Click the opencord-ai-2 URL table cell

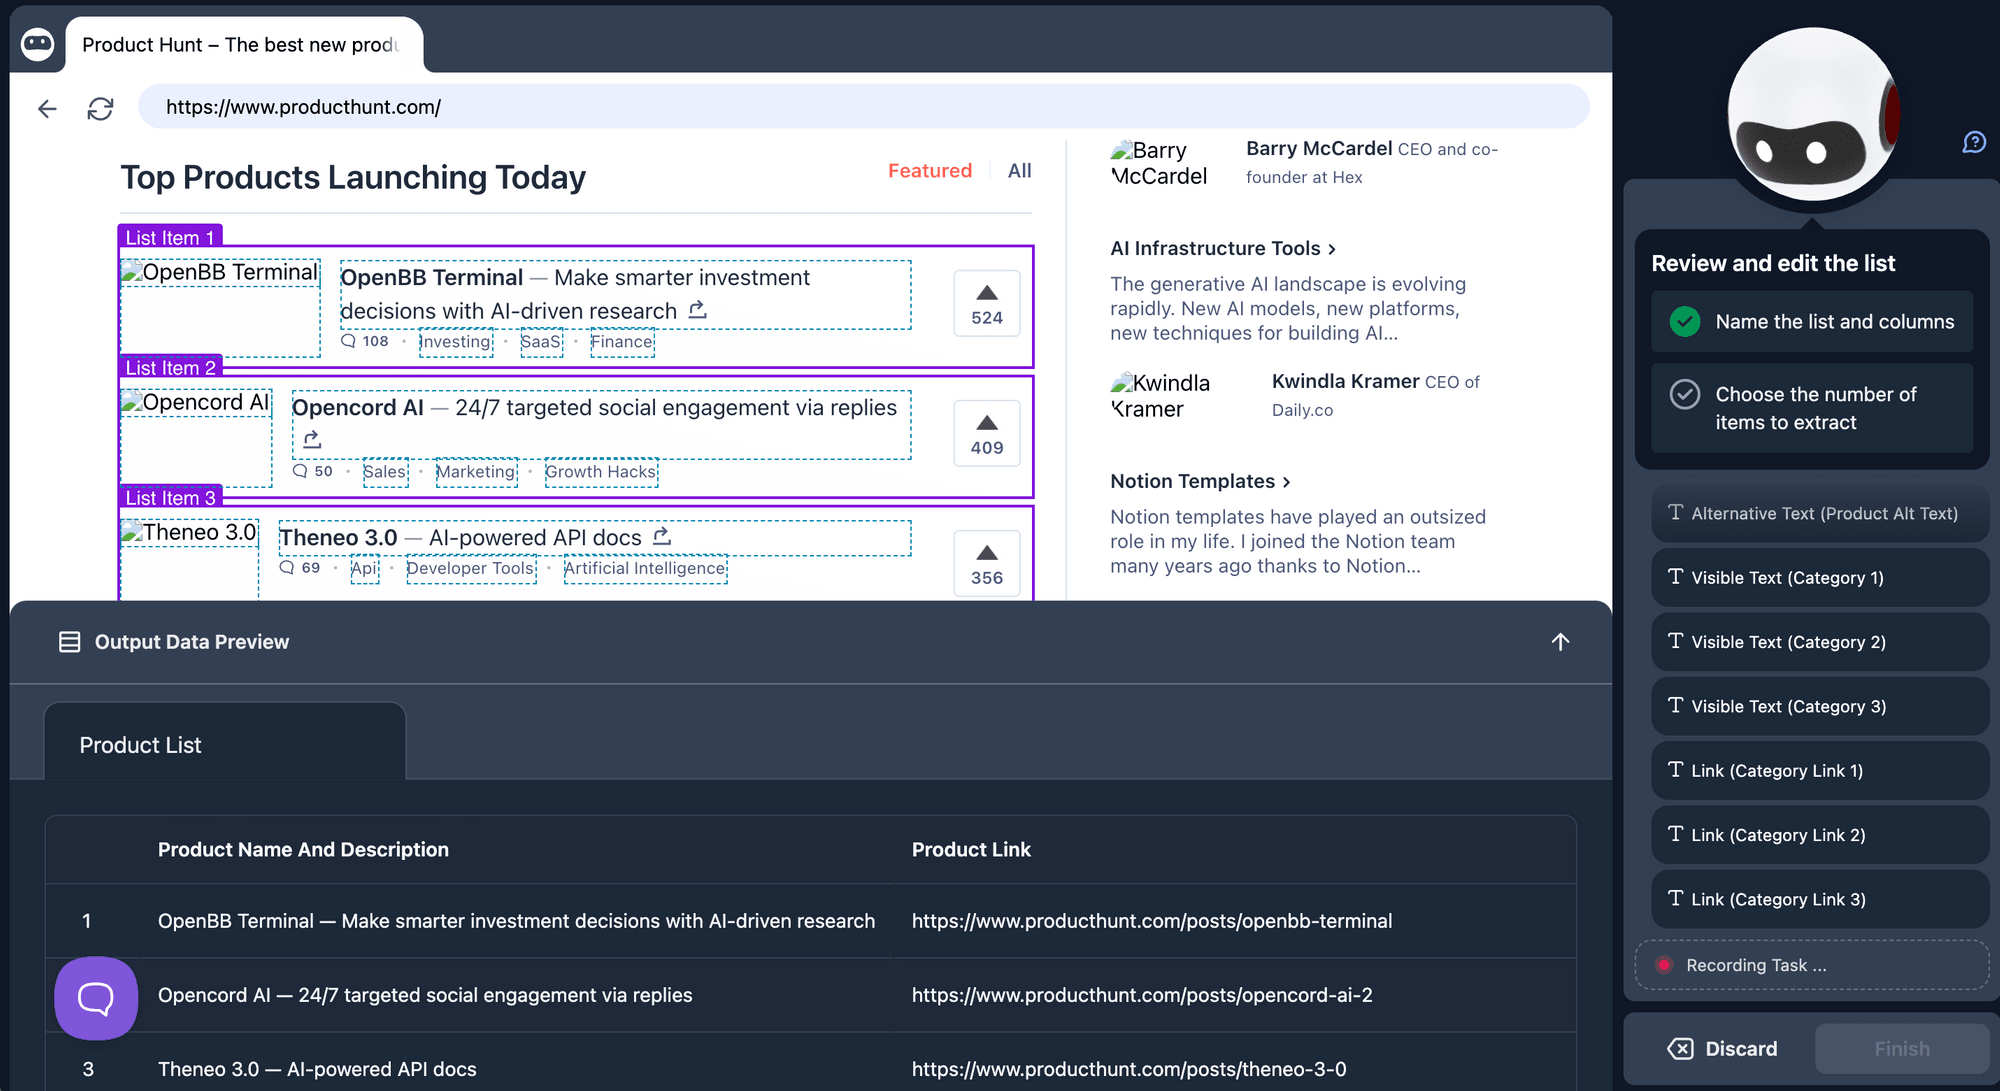tap(1142, 994)
